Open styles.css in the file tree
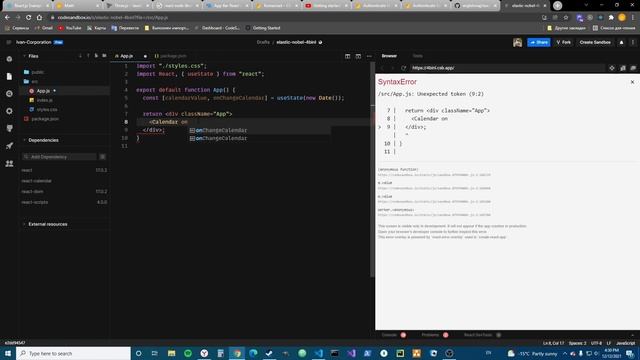Image resolution: width=640 pixels, height=360 pixels. pyautogui.click(x=47, y=109)
